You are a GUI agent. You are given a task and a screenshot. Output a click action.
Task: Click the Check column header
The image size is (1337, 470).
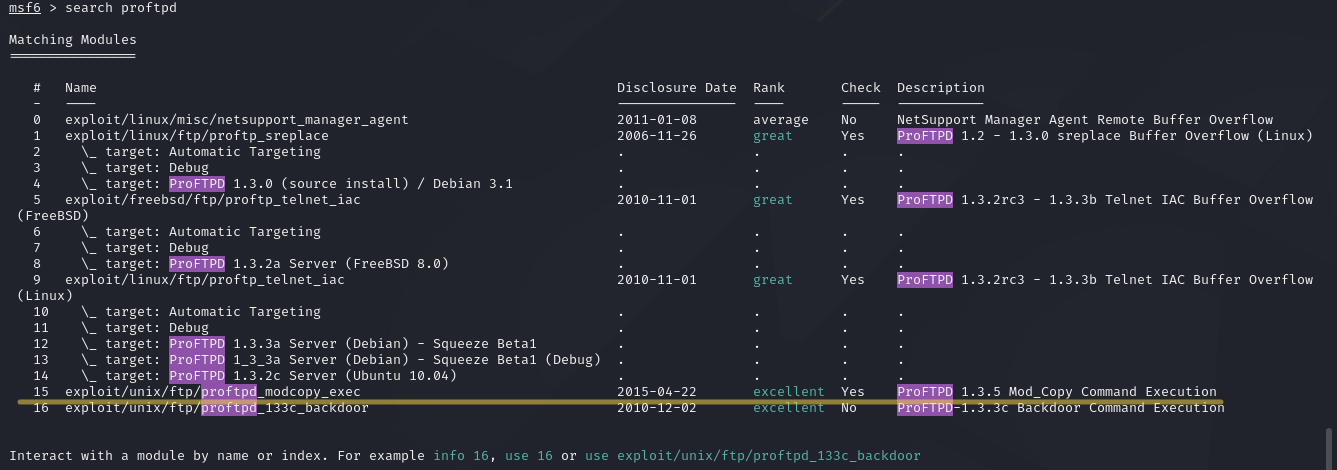tap(860, 88)
